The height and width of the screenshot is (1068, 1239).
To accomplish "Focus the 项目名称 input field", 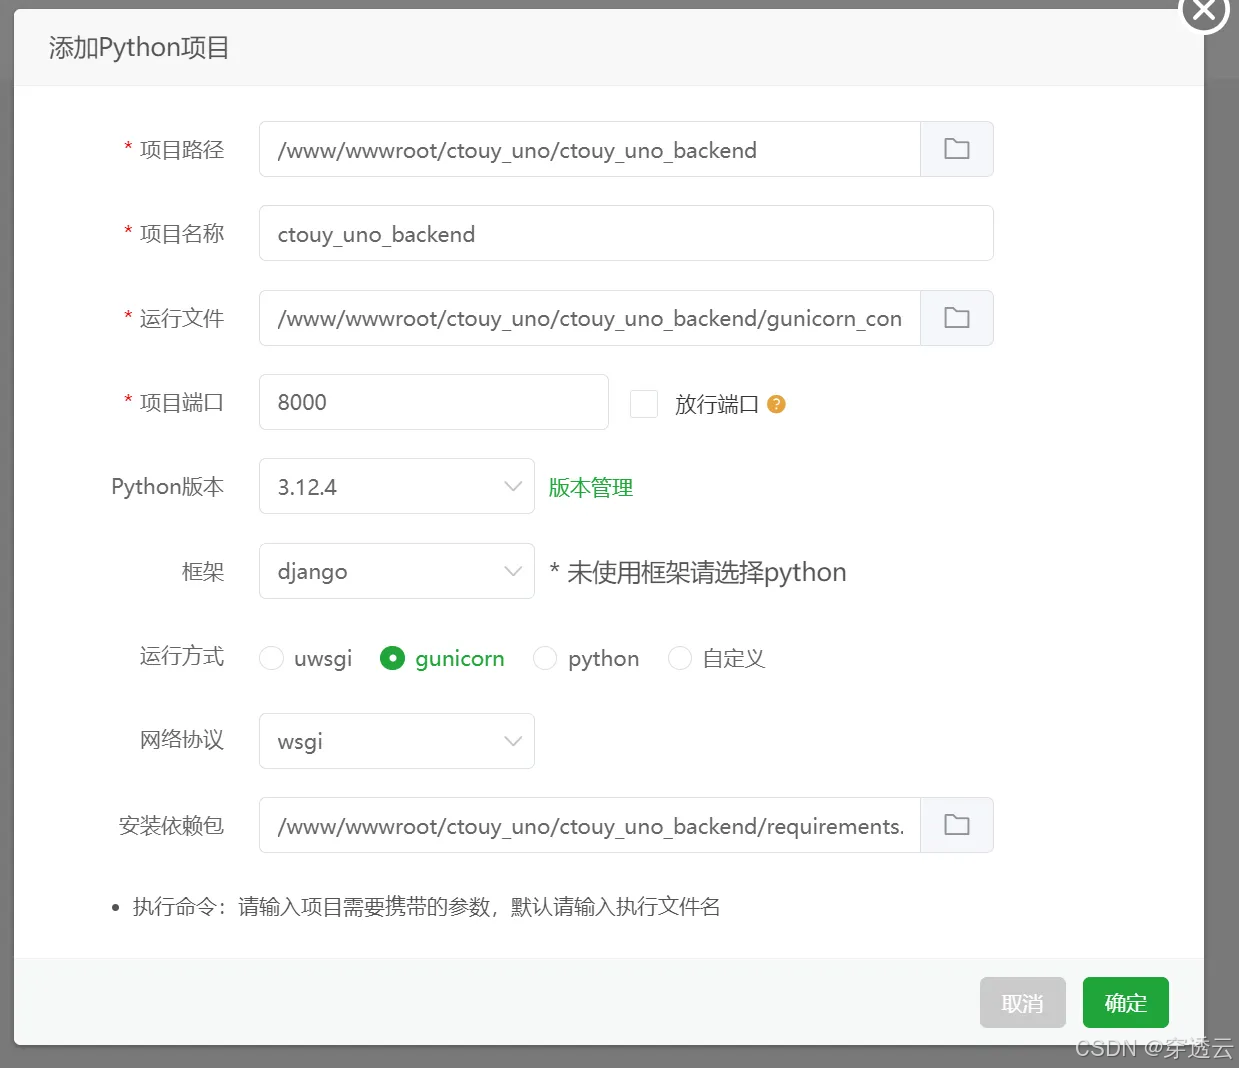I will [x=626, y=233].
